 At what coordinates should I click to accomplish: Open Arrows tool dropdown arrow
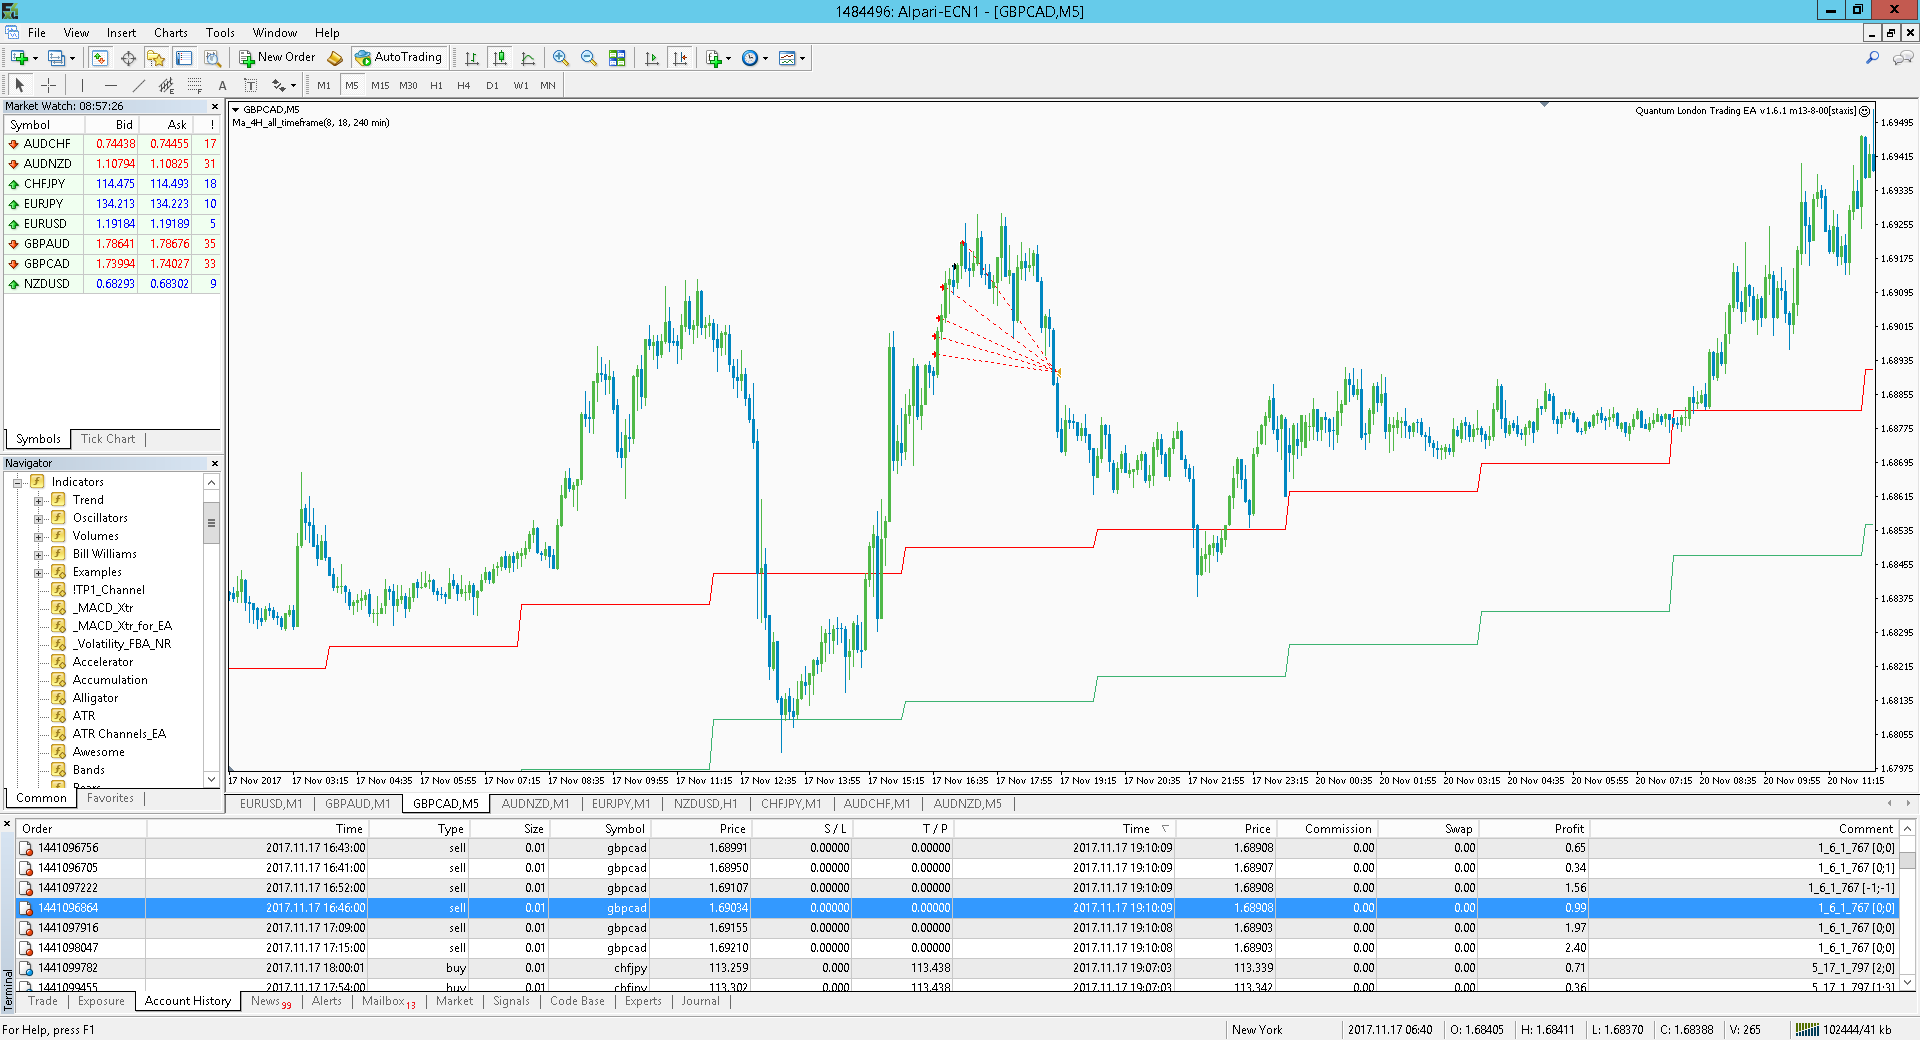coord(293,85)
